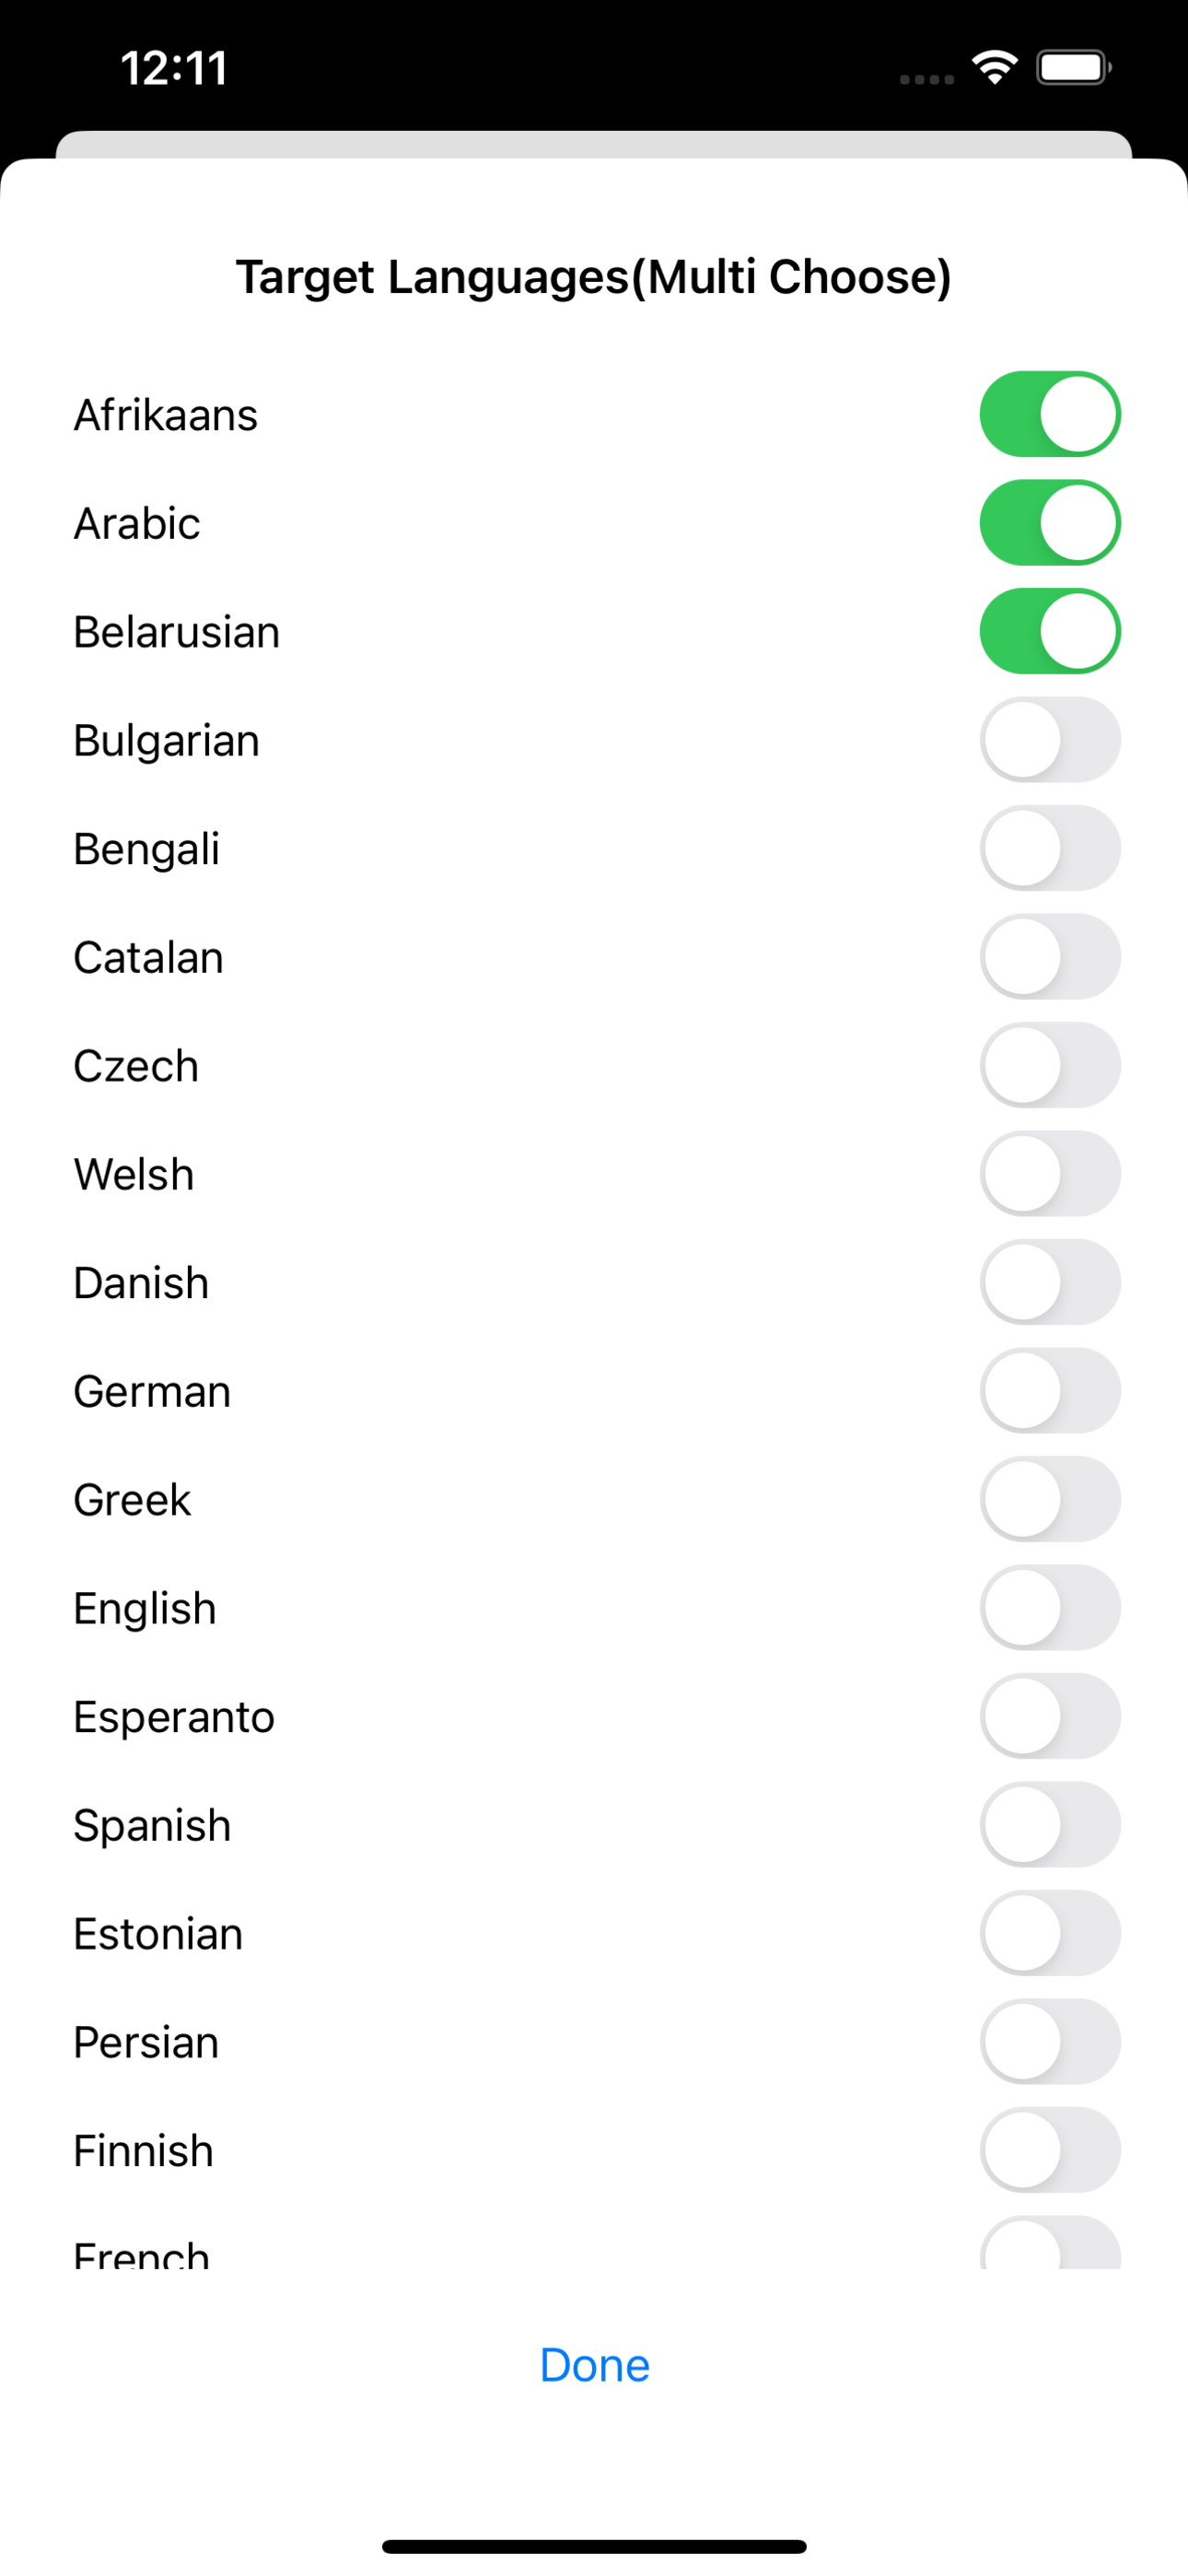
Task: Enable the Bulgarian language switch
Action: click(1050, 740)
